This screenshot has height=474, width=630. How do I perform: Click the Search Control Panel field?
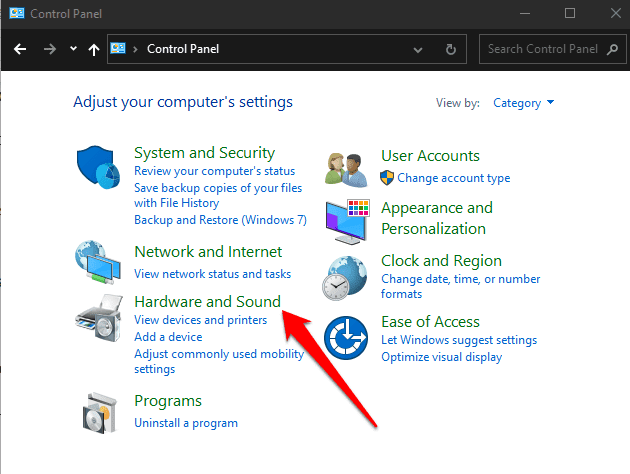click(x=550, y=48)
